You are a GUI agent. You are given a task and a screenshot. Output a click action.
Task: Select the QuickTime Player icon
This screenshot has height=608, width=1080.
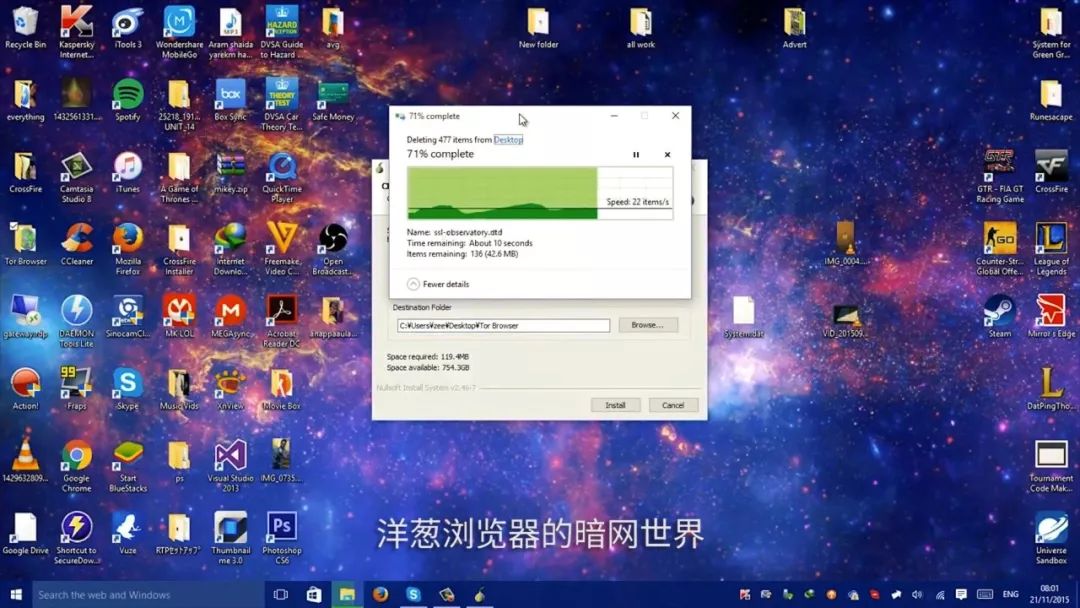point(282,178)
